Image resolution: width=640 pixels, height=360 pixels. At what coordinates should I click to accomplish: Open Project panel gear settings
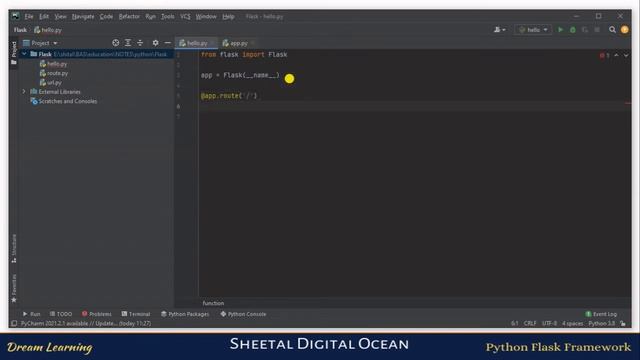click(x=155, y=43)
